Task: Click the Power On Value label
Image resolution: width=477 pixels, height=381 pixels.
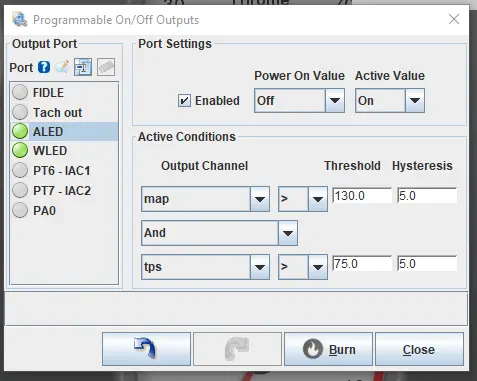Action: tap(299, 76)
